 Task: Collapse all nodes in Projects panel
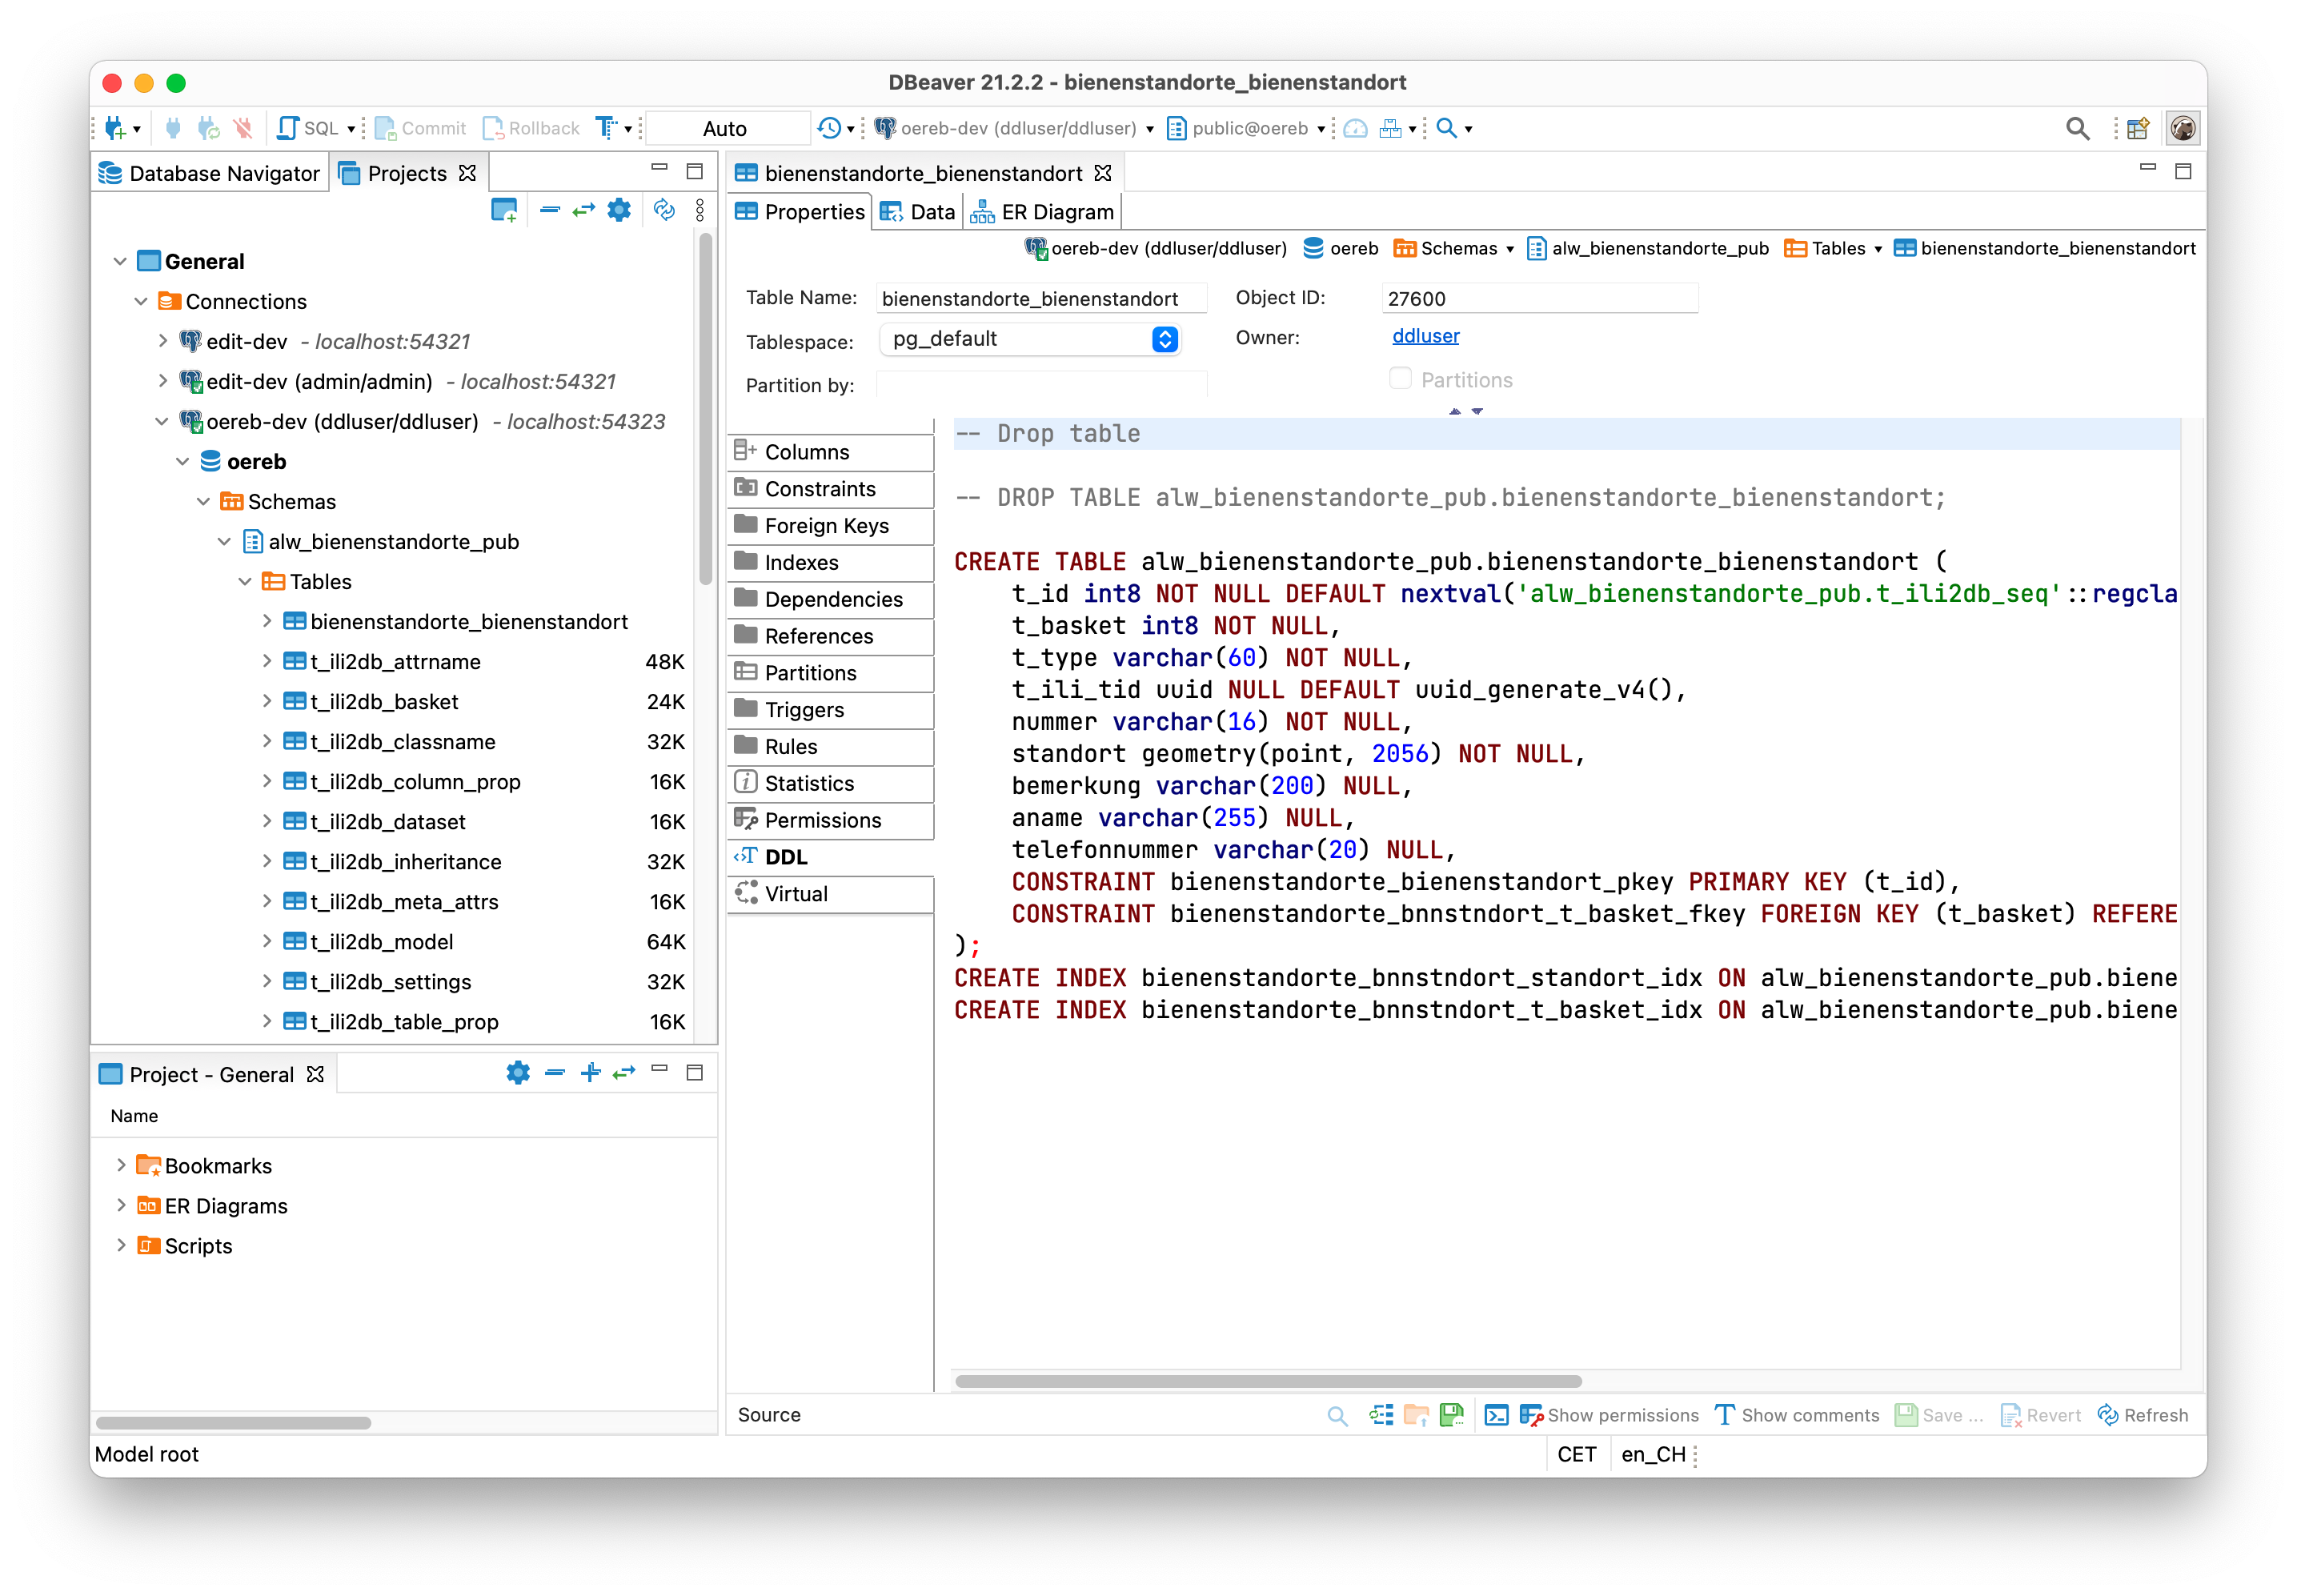click(549, 210)
